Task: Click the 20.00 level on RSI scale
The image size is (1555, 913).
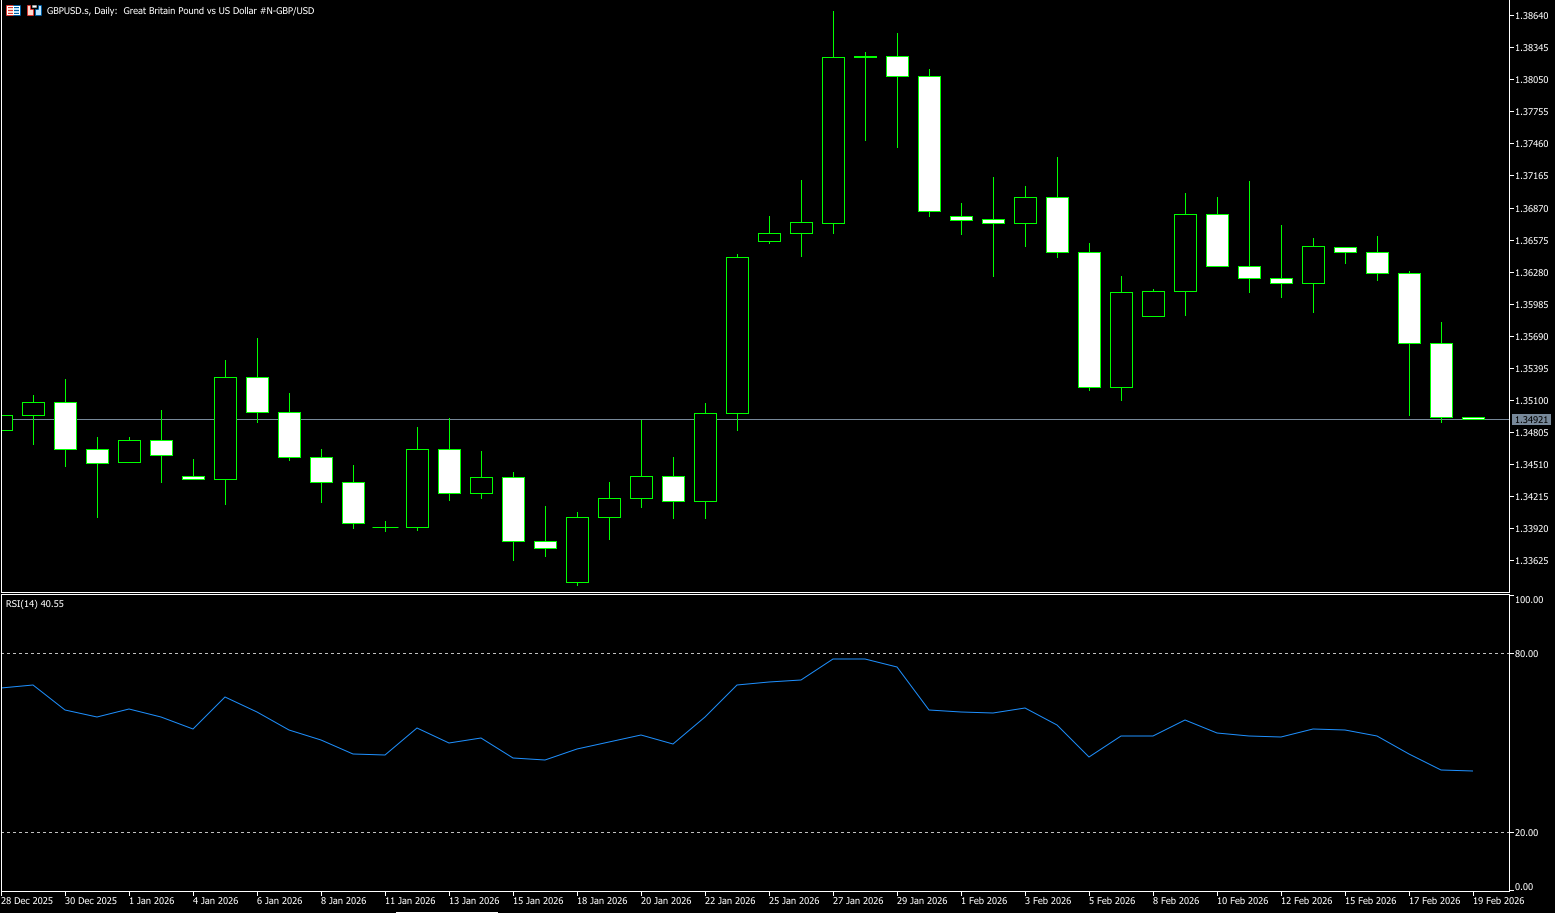Action: pyautogui.click(x=1527, y=833)
